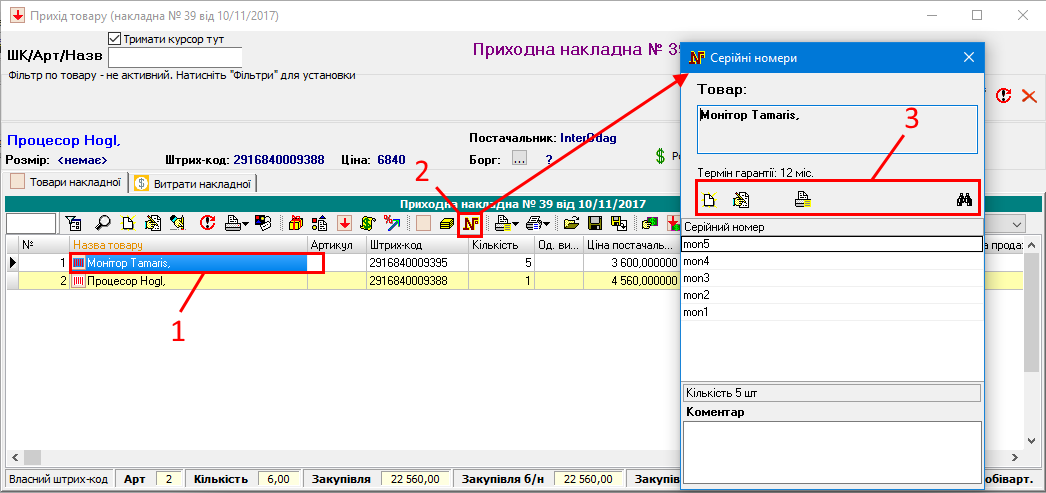Image resolution: width=1046 pixels, height=493 pixels.
Task: Select the 'Товари накладної' tab
Action: 66,183
